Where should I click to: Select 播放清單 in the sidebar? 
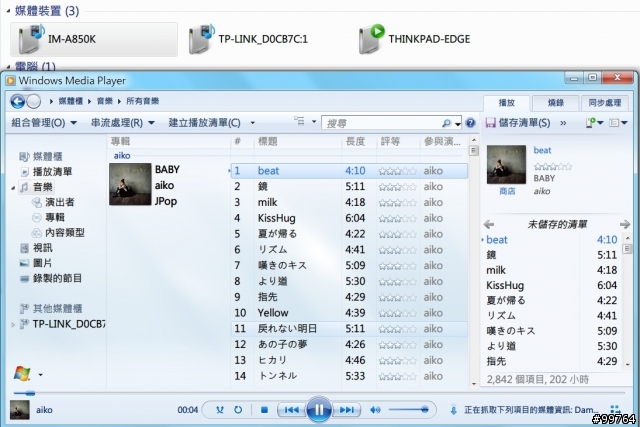click(x=52, y=171)
